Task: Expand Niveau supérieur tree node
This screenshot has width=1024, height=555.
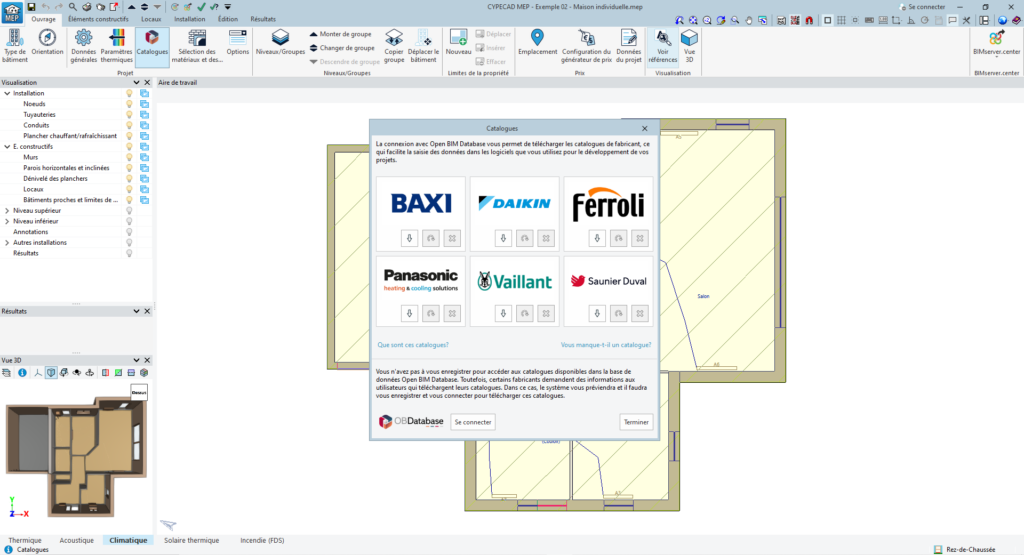Action: (7, 210)
